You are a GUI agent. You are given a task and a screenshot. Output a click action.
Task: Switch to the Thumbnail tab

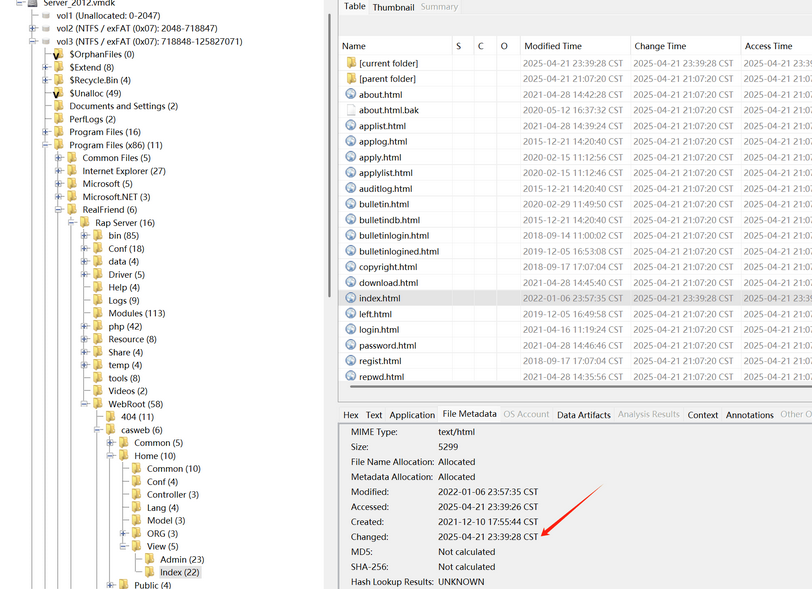(x=393, y=7)
